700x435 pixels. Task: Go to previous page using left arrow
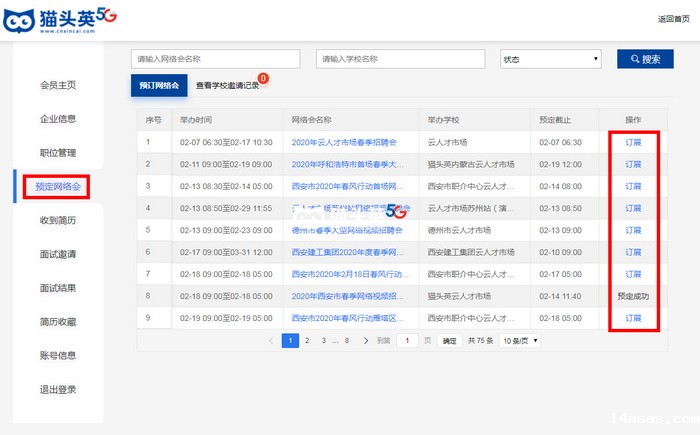coord(271,340)
